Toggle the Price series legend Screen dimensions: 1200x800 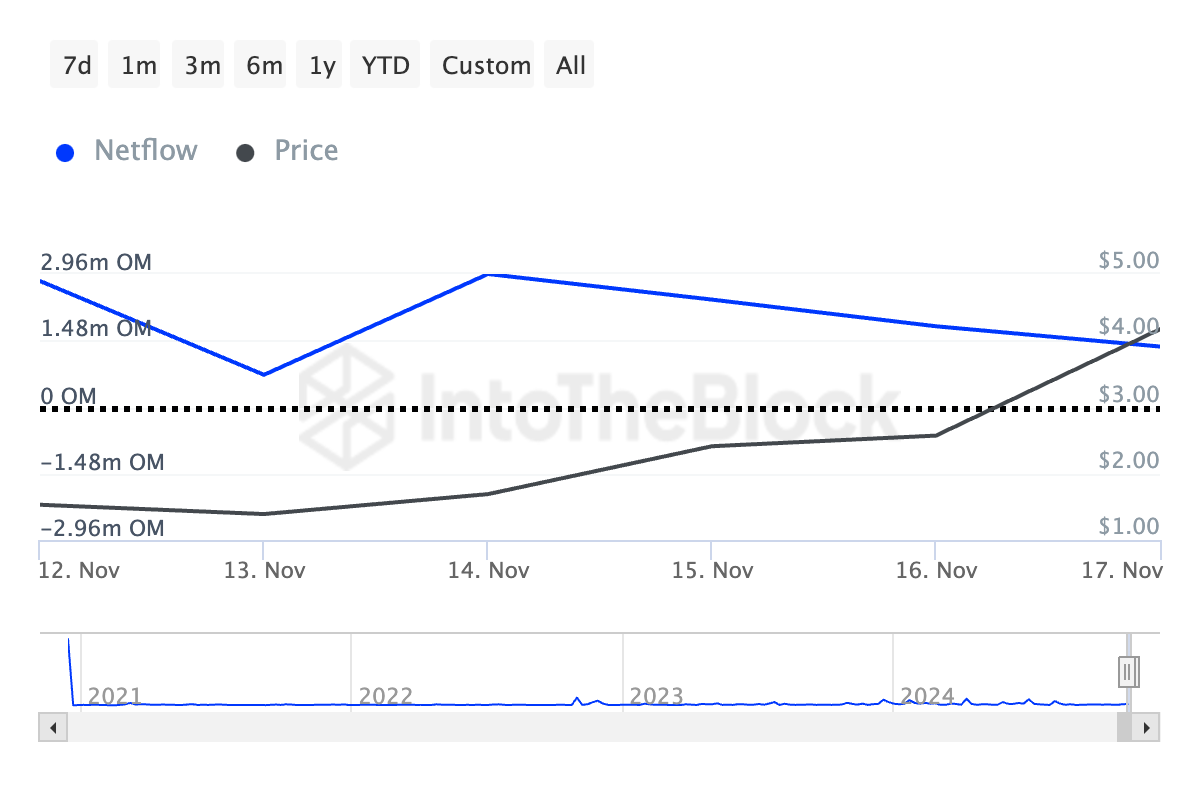click(306, 151)
